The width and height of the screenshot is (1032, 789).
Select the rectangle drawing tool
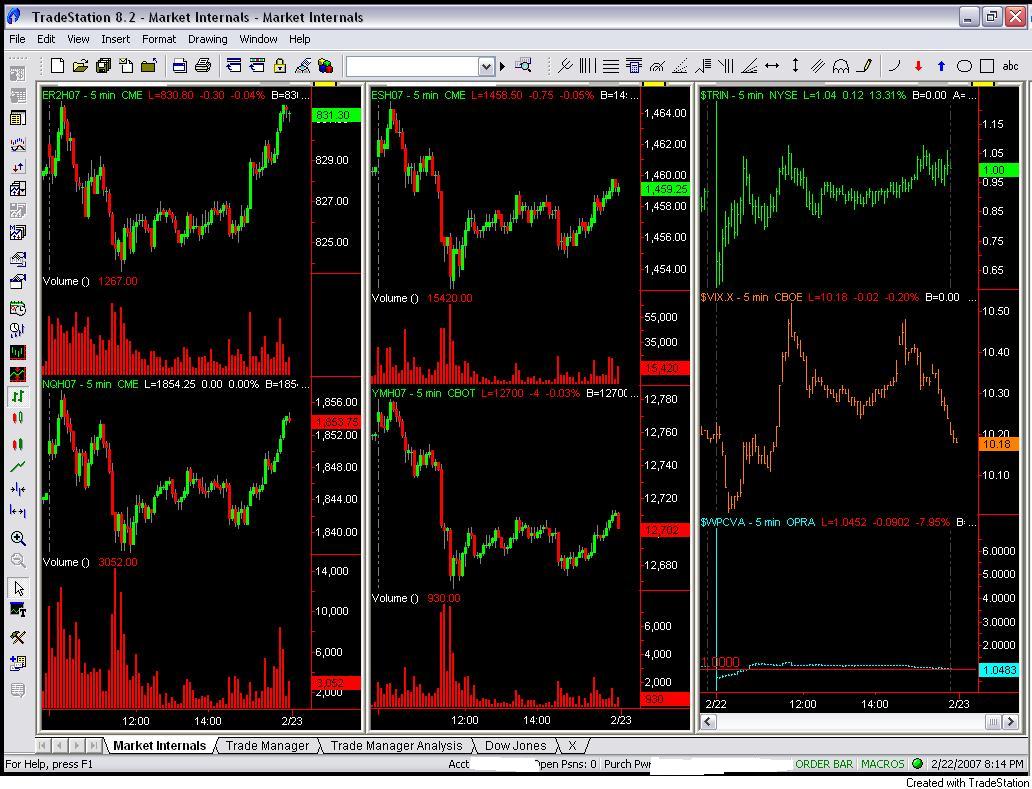tap(987, 66)
